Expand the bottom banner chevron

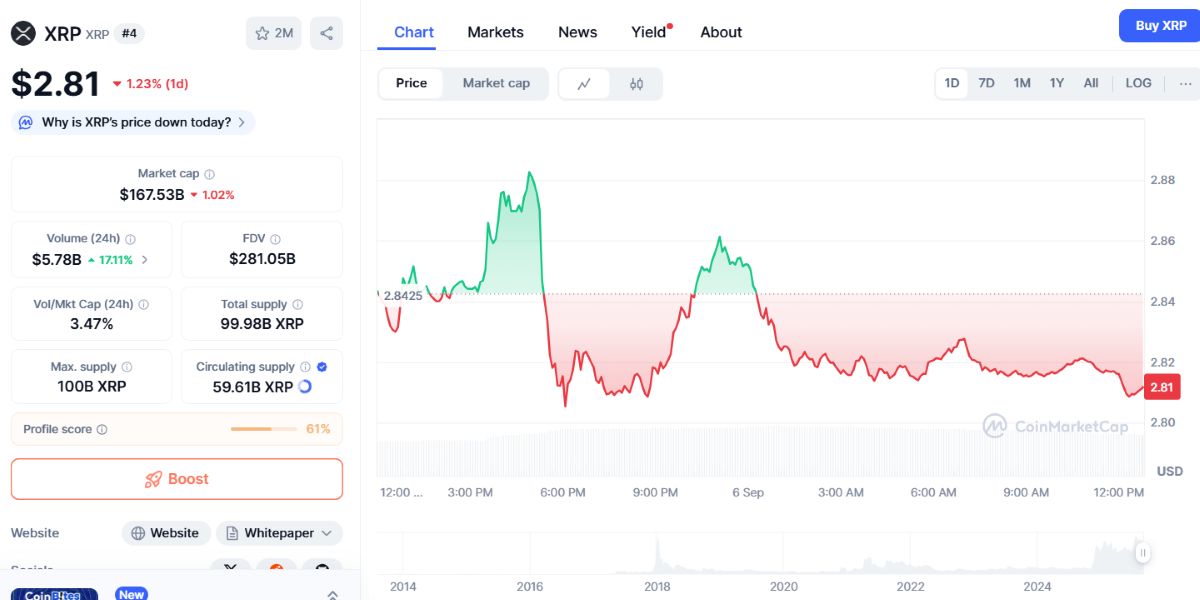(332, 595)
